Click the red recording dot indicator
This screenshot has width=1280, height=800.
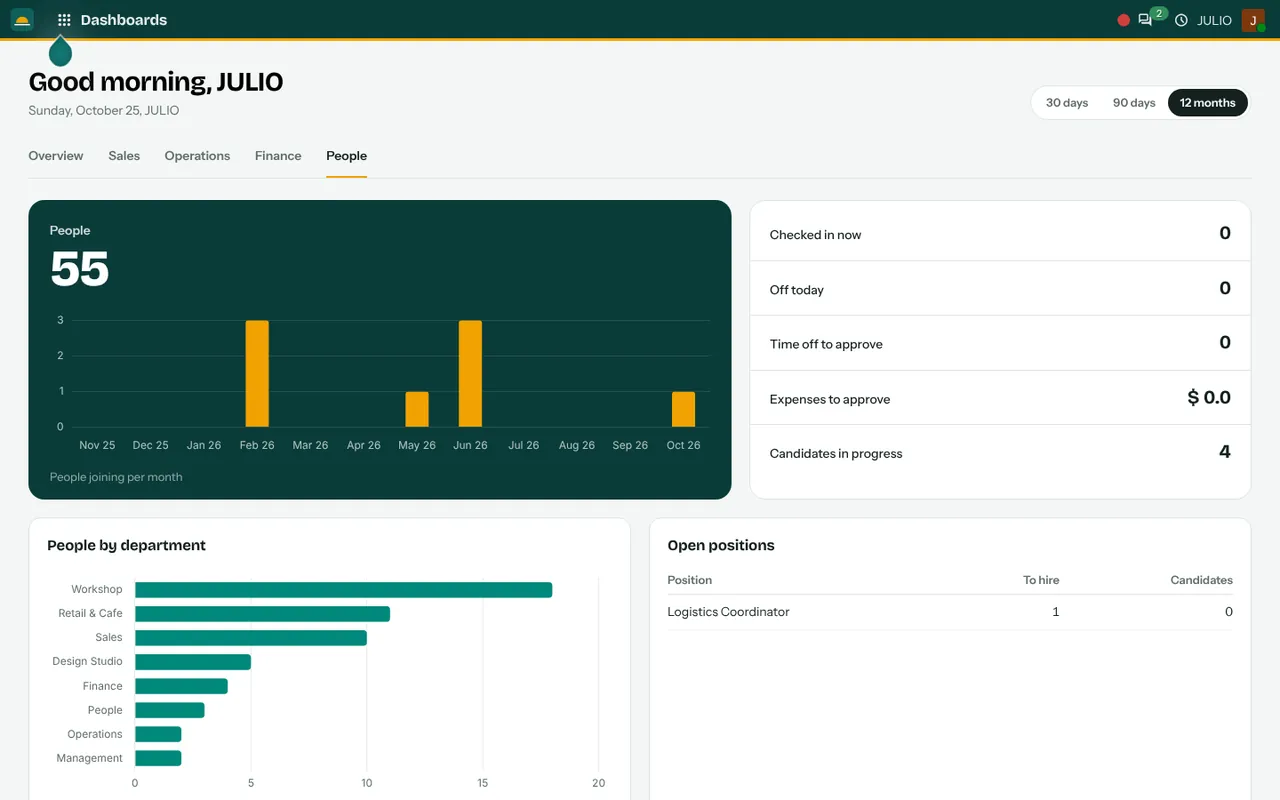point(1123,20)
